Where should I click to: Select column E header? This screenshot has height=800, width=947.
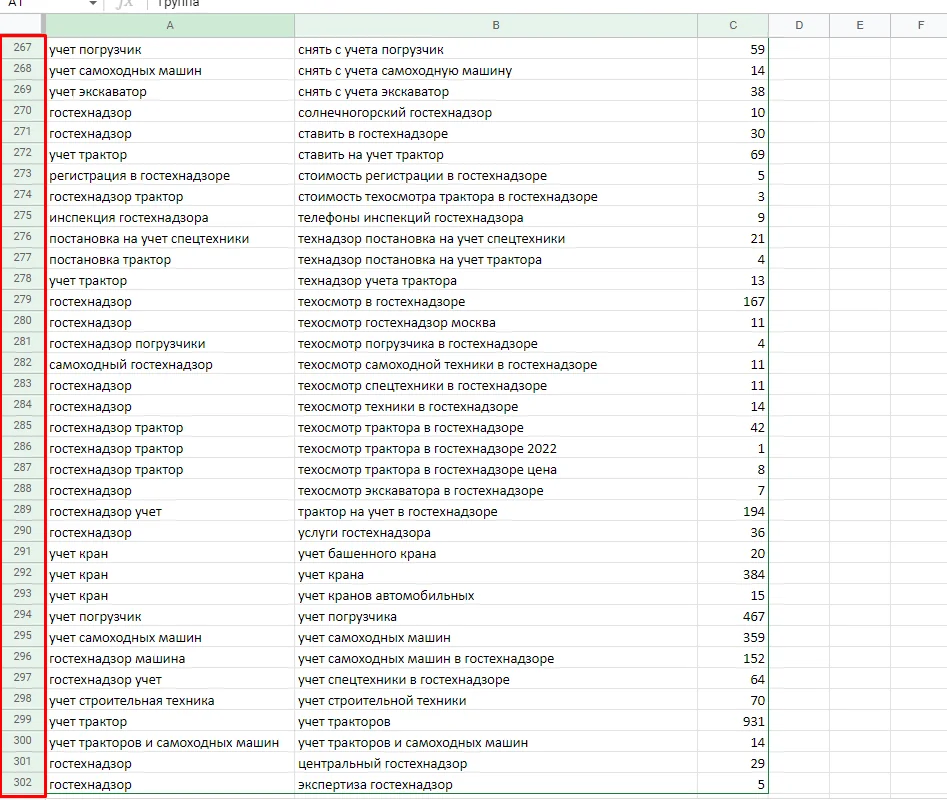[860, 25]
